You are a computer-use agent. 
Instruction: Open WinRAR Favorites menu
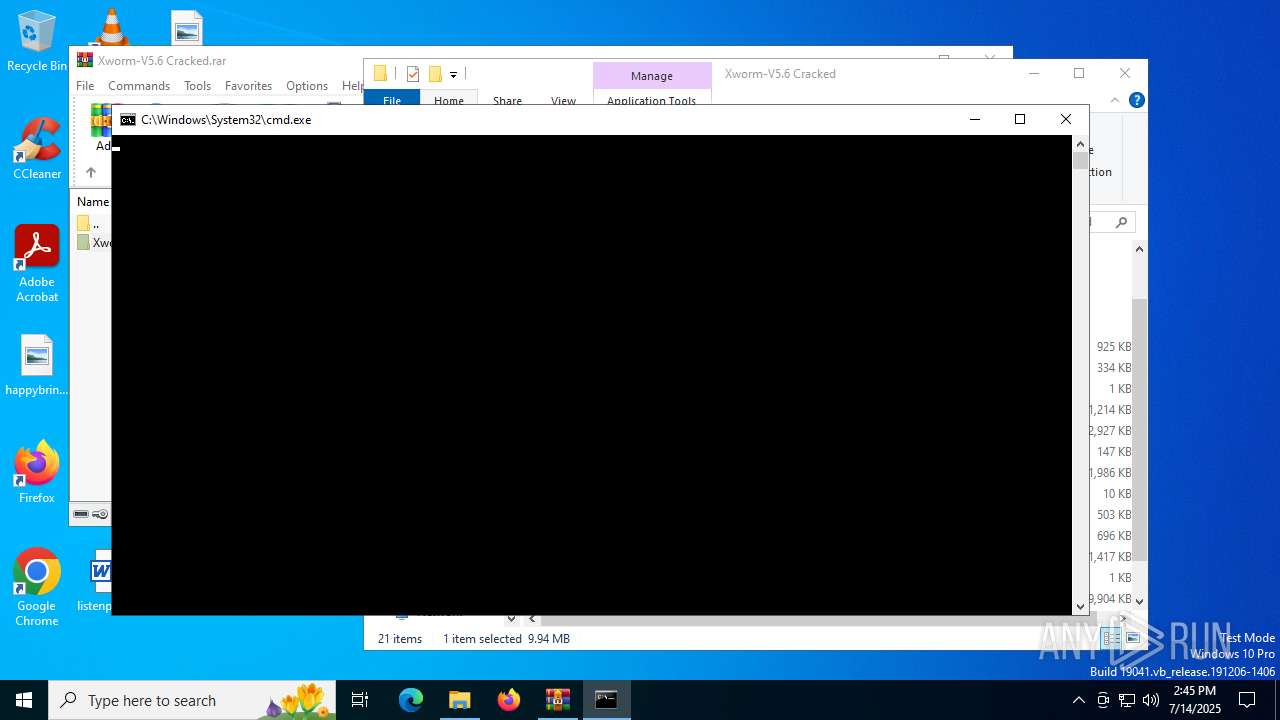coord(248,86)
